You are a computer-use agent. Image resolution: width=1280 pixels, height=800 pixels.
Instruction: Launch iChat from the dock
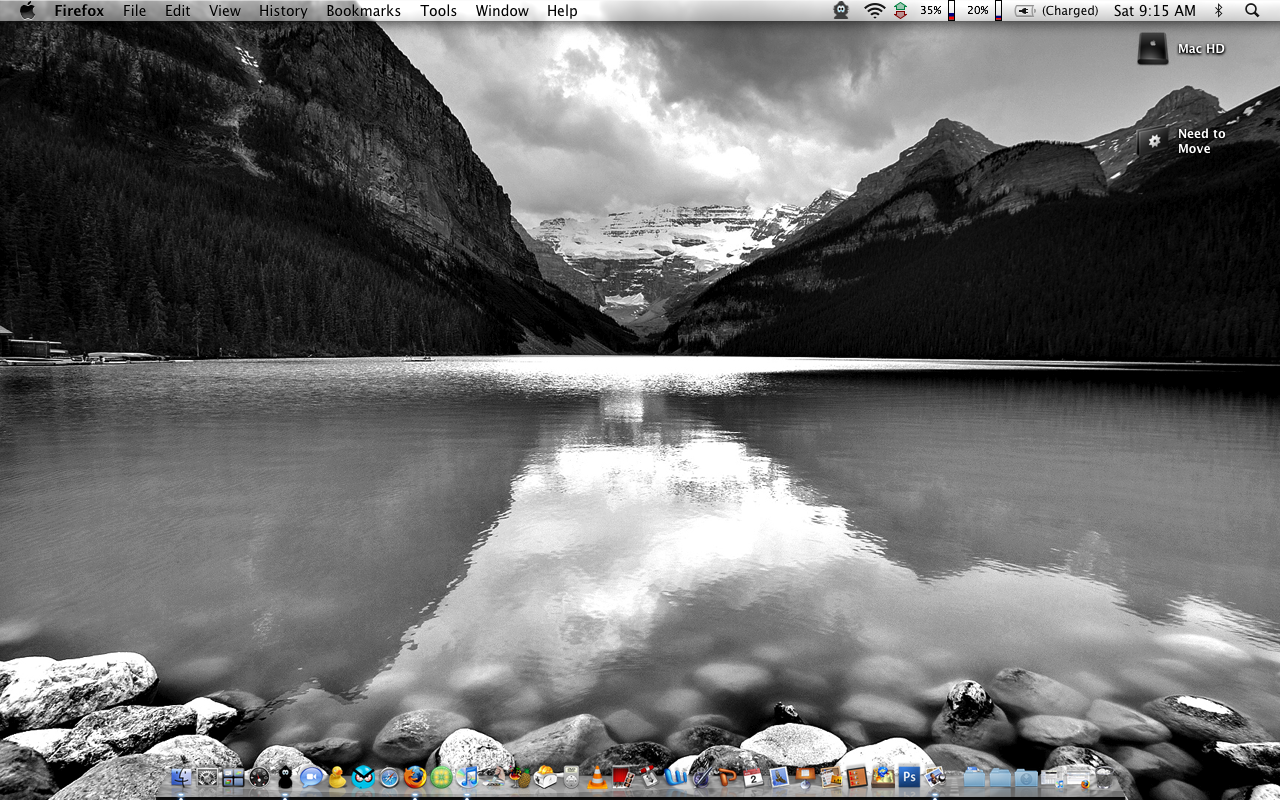point(311,777)
